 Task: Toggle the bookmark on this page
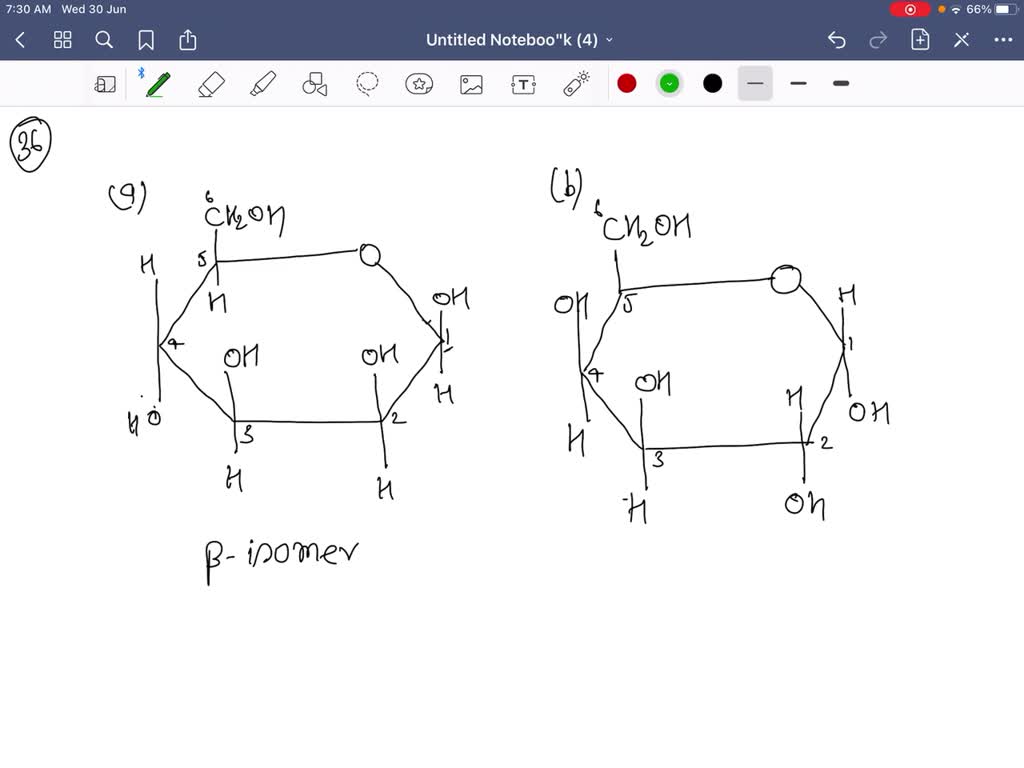click(x=146, y=40)
